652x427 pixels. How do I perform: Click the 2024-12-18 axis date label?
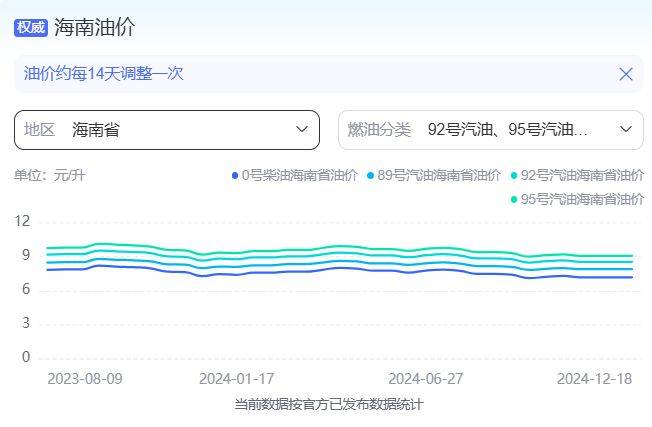(x=594, y=379)
